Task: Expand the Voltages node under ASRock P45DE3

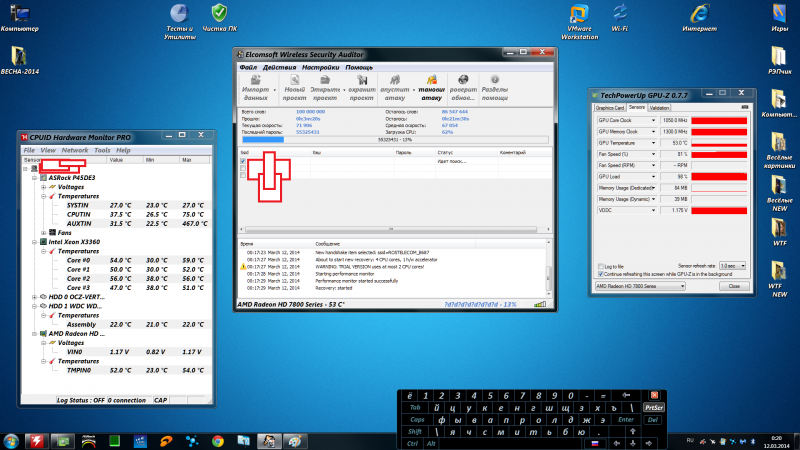Action: [44, 187]
